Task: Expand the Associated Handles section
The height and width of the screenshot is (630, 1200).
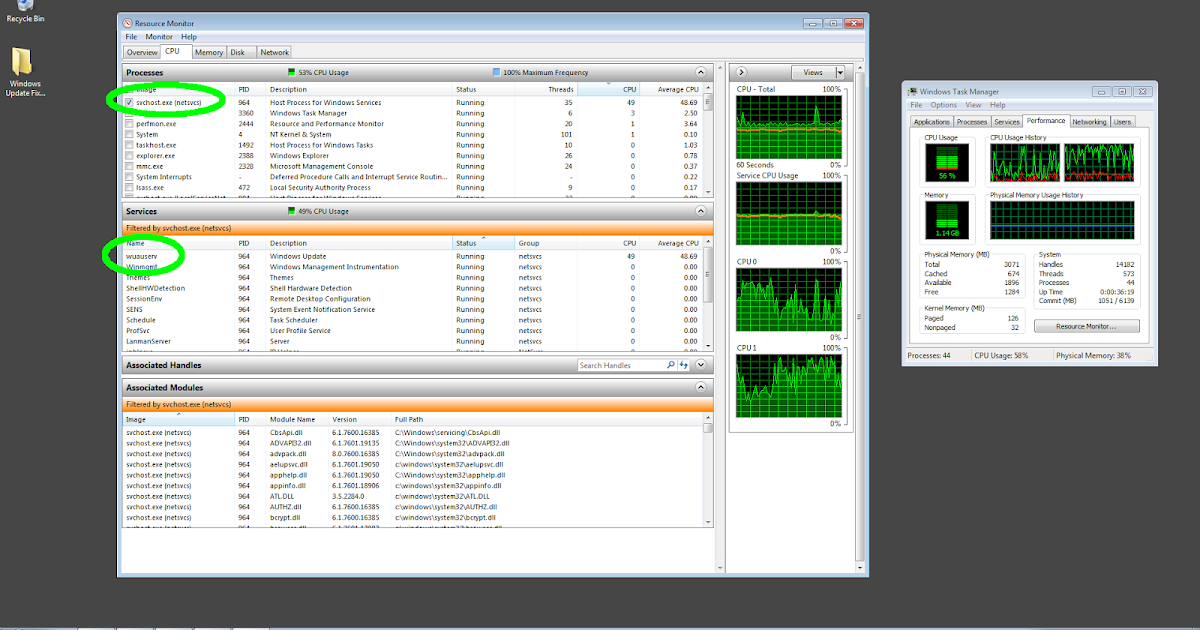Action: pyautogui.click(x=701, y=364)
